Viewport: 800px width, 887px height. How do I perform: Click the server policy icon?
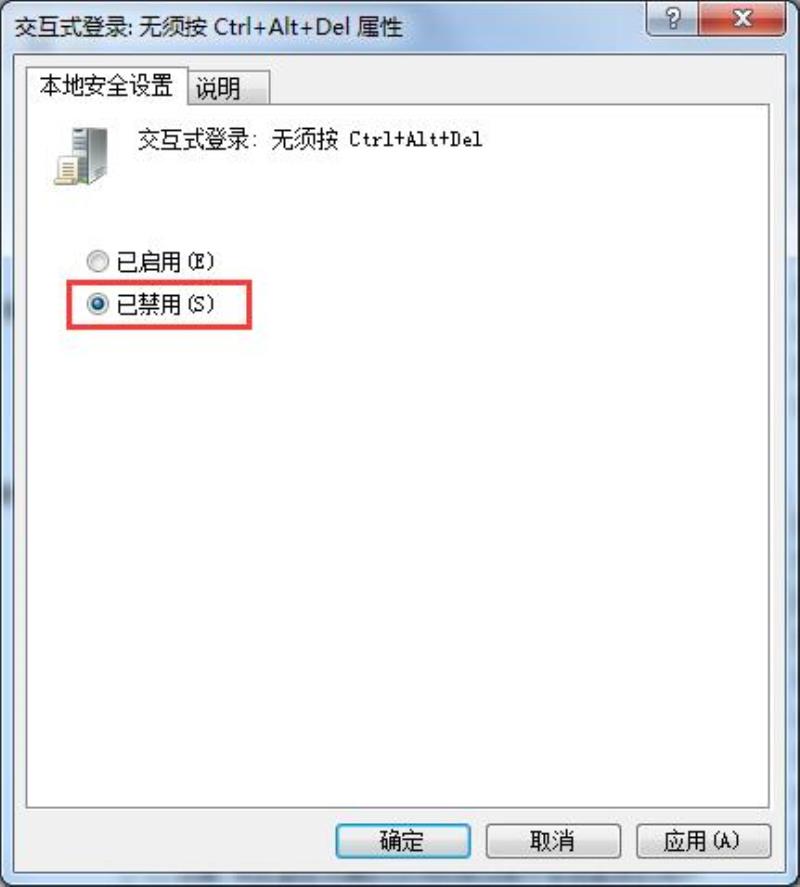click(x=81, y=156)
